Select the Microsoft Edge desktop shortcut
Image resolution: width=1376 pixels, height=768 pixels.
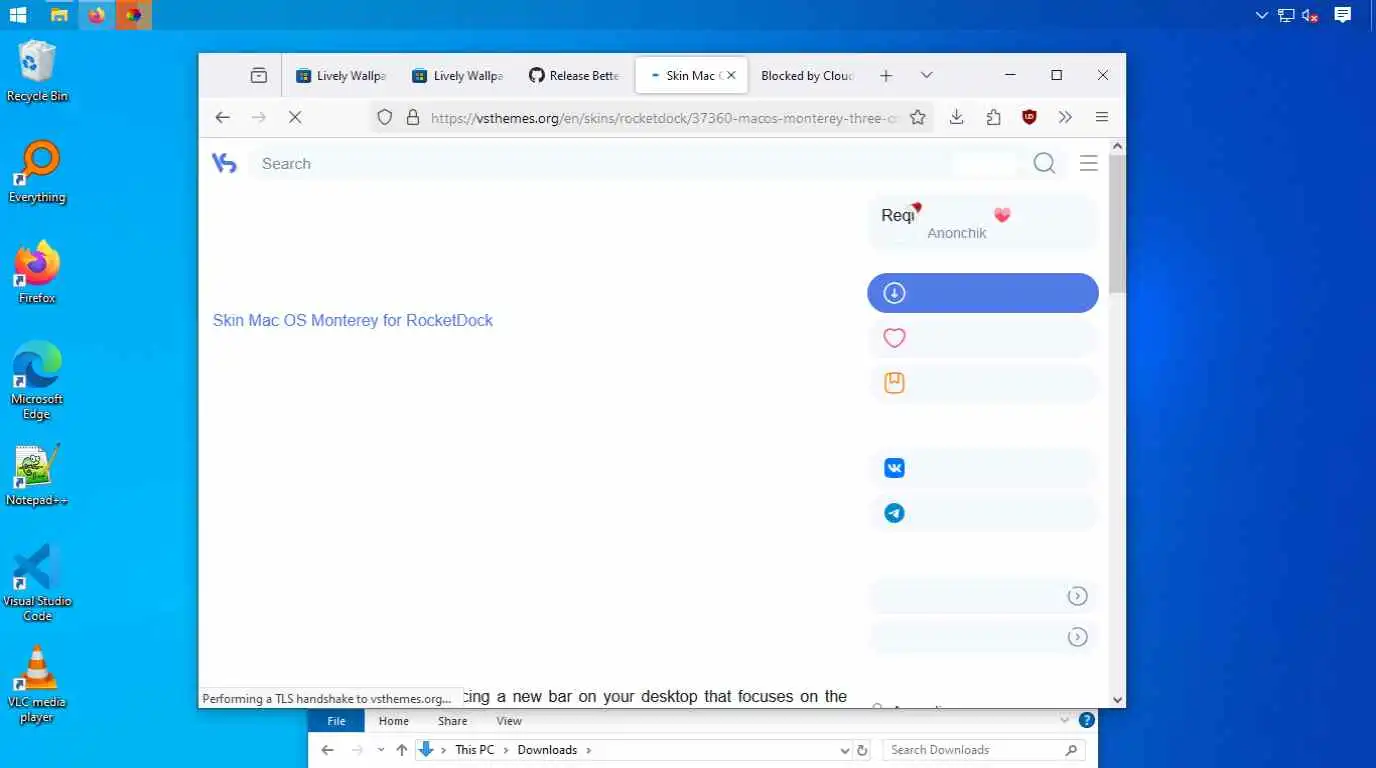point(37,380)
